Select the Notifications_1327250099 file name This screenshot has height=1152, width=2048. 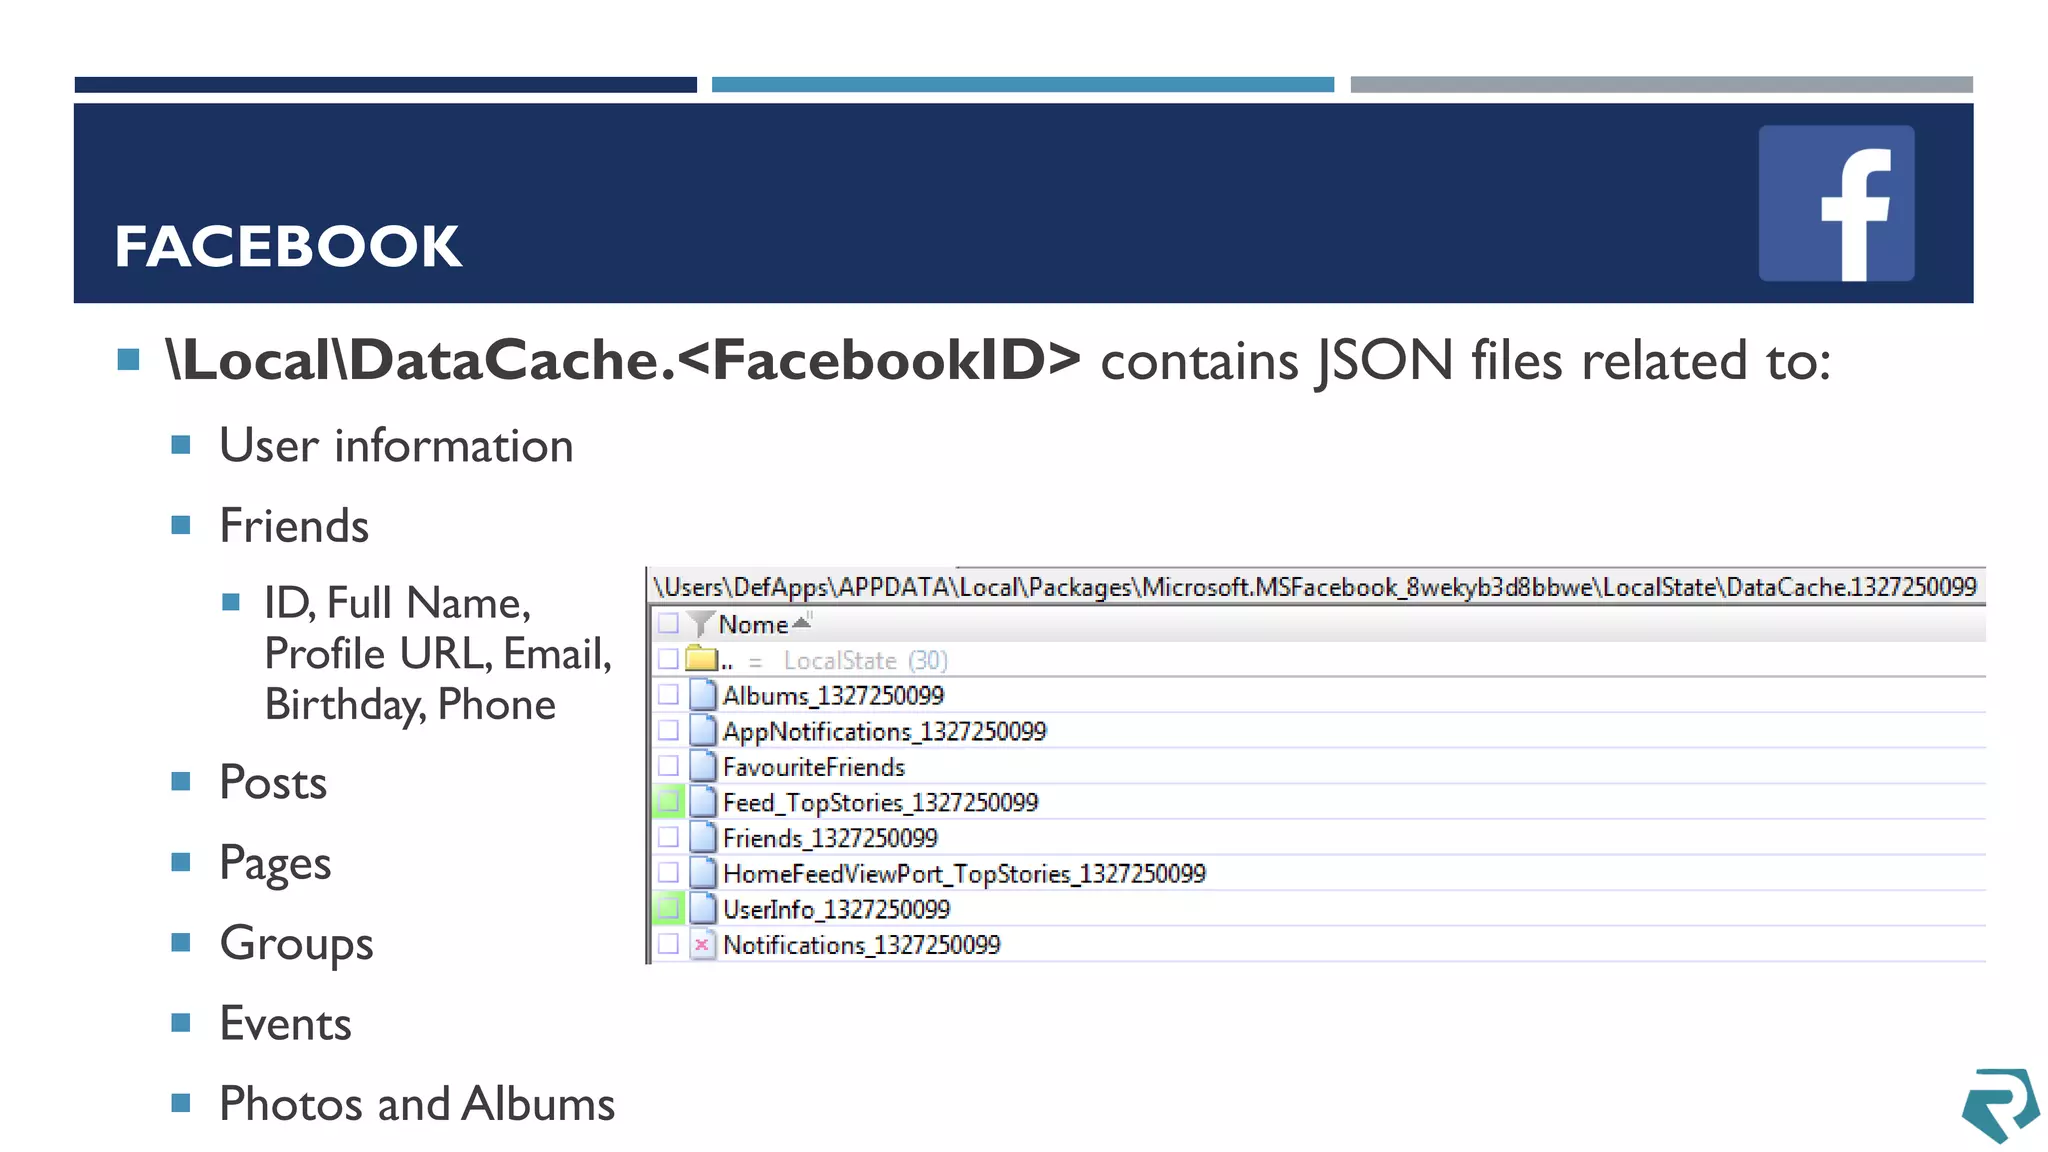tap(861, 945)
